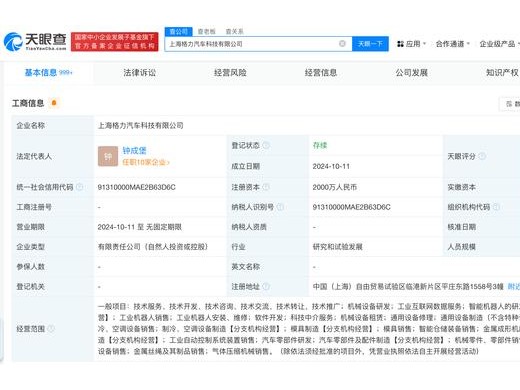This screenshot has height=390, width=520.
Task: Click the 天眼一下 search button
Action: 370,44
